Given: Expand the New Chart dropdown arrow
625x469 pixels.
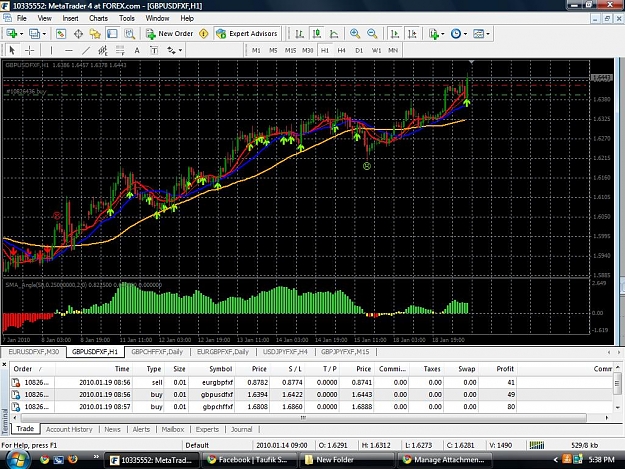Looking at the screenshot, I should (22, 34).
